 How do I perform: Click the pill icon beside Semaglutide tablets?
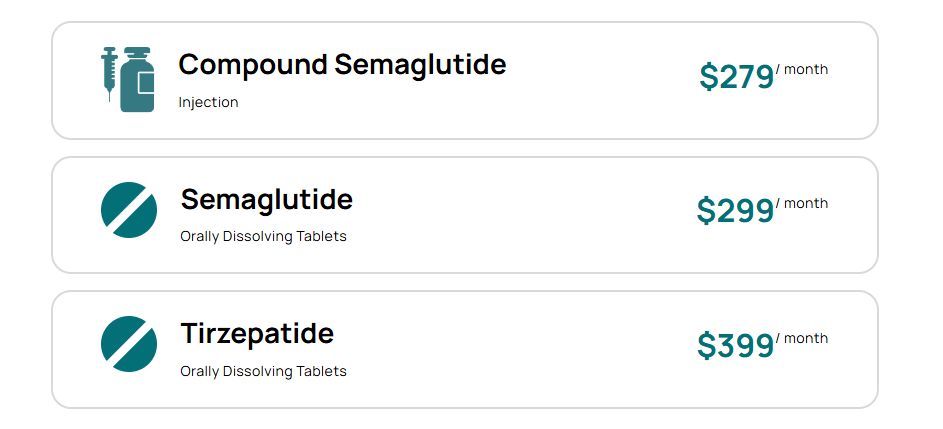pos(129,210)
